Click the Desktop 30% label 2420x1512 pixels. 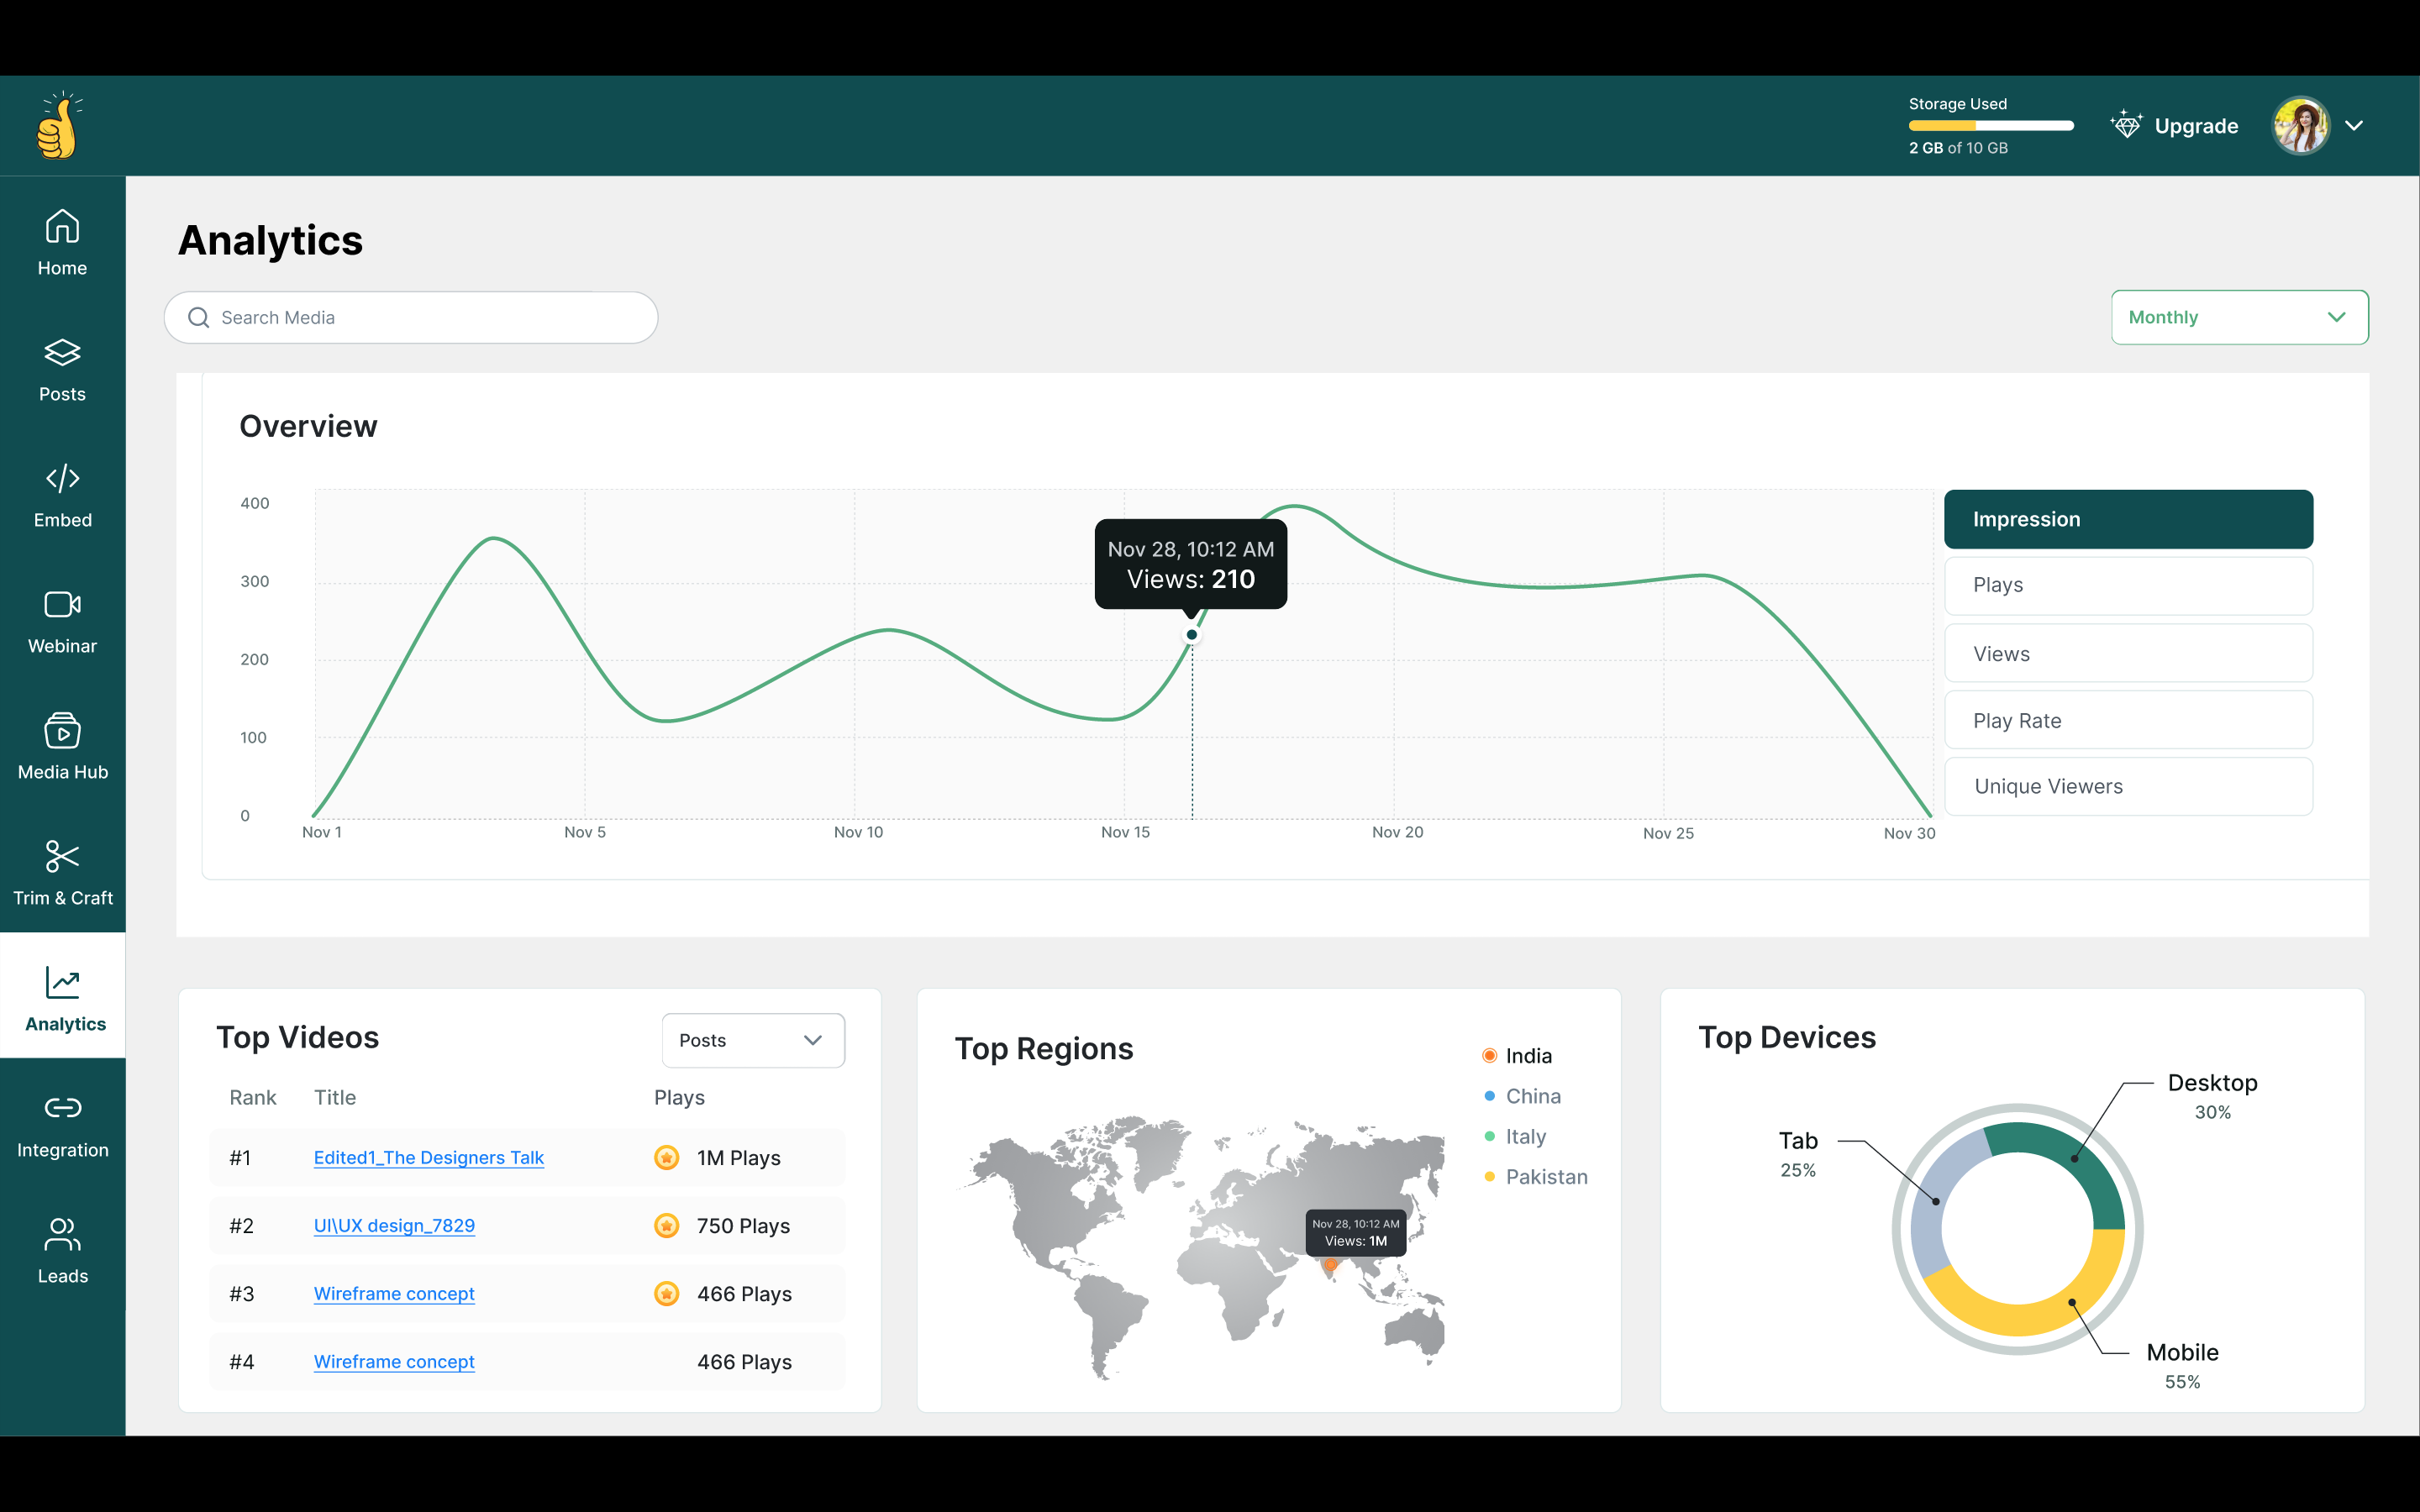(x=2212, y=1096)
